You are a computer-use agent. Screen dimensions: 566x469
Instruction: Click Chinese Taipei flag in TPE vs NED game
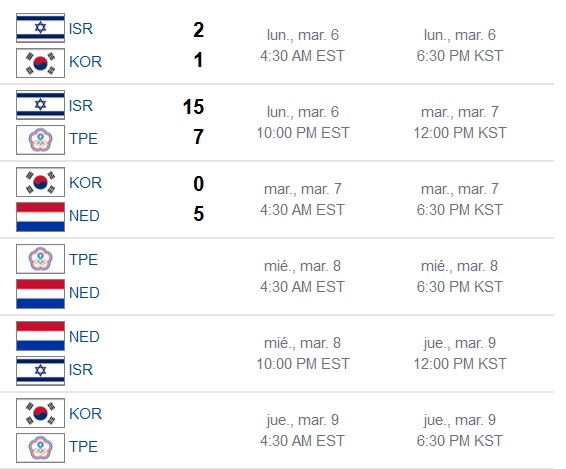click(x=40, y=259)
